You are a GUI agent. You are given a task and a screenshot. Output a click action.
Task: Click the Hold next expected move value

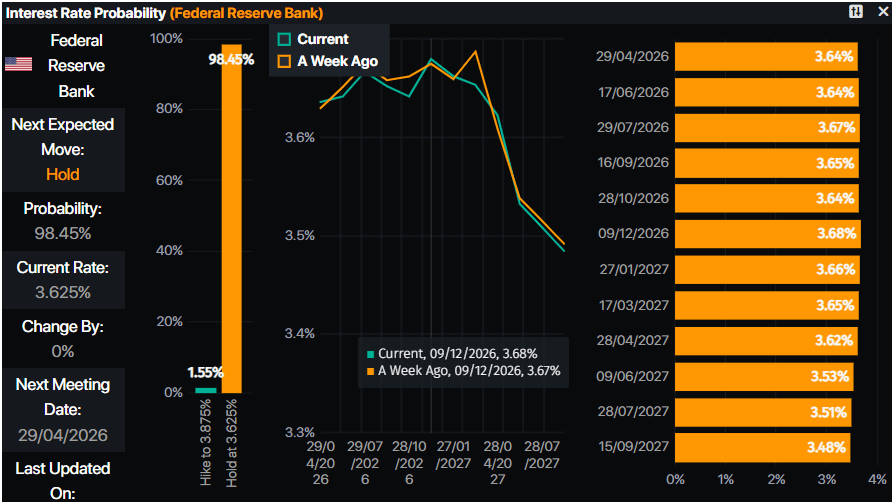(62, 174)
